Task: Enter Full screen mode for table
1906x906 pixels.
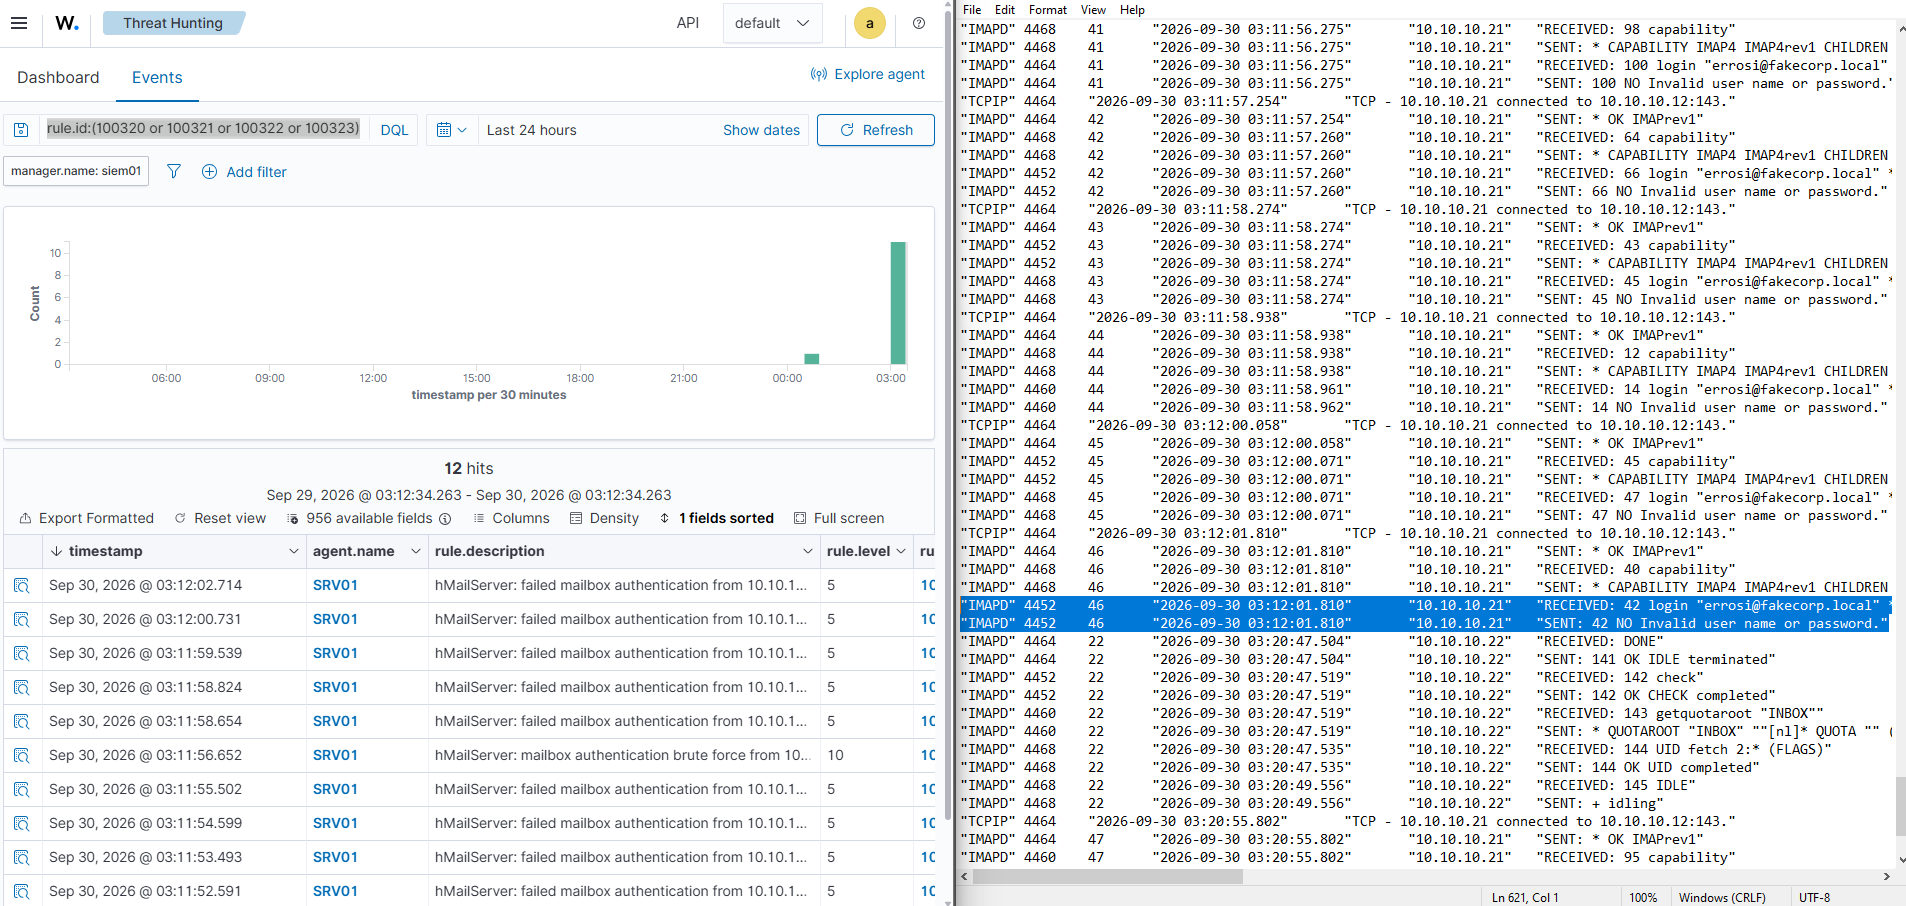Action: pos(839,518)
